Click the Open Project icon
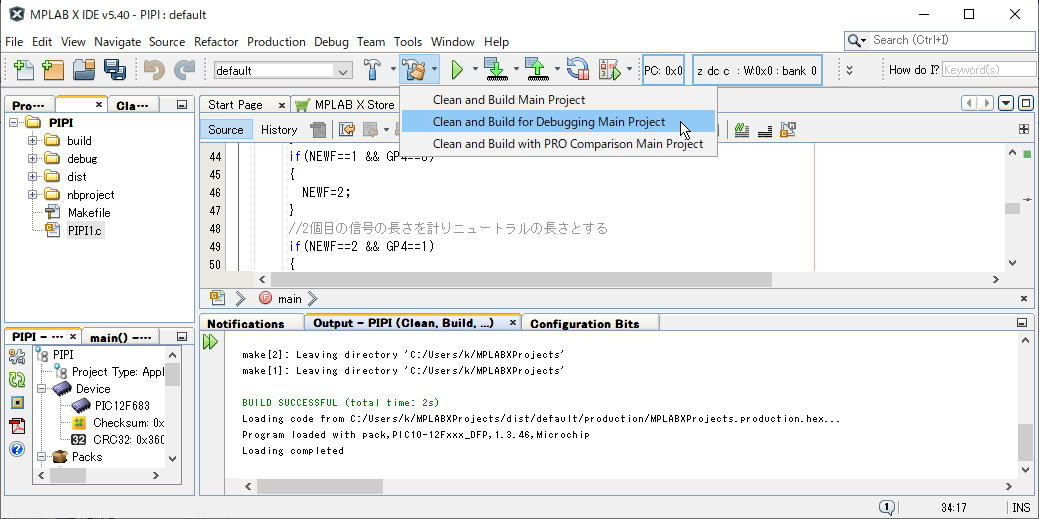This screenshot has height=519, width=1039. pos(84,70)
